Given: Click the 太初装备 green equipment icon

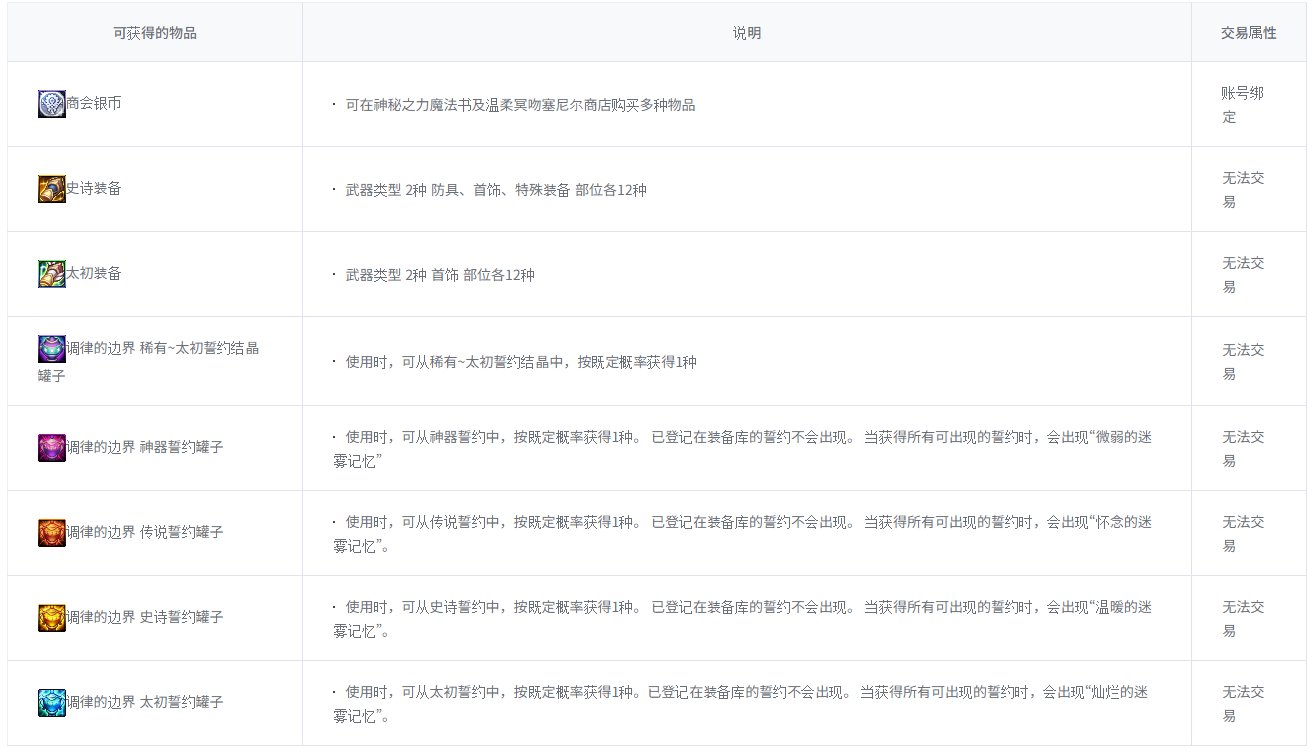Looking at the screenshot, I should pyautogui.click(x=51, y=274).
